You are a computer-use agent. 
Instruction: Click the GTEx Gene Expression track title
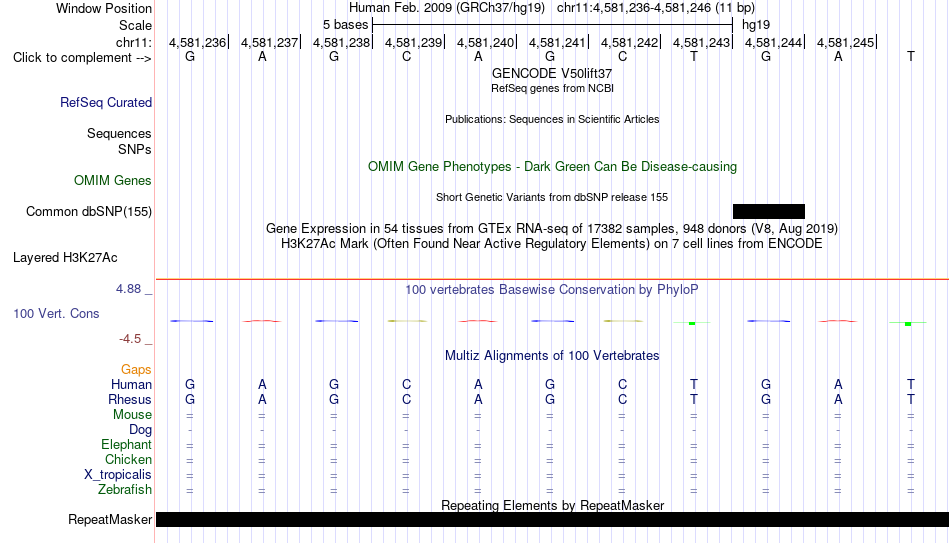pyautogui.click(x=552, y=228)
